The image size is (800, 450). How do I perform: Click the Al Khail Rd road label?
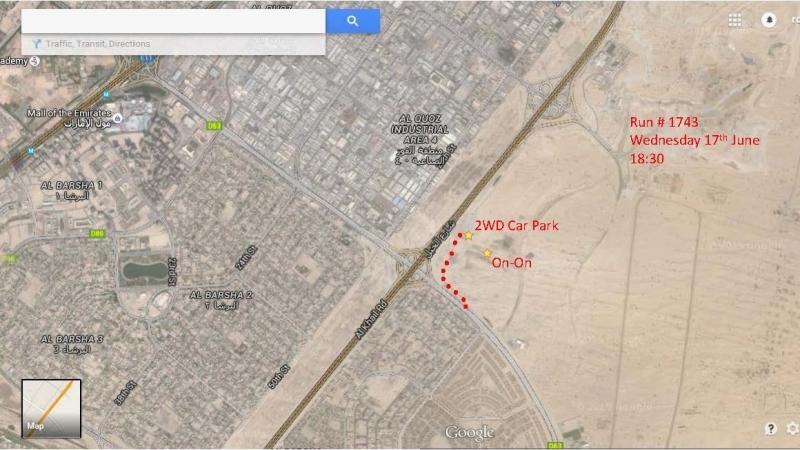pyautogui.click(x=371, y=320)
